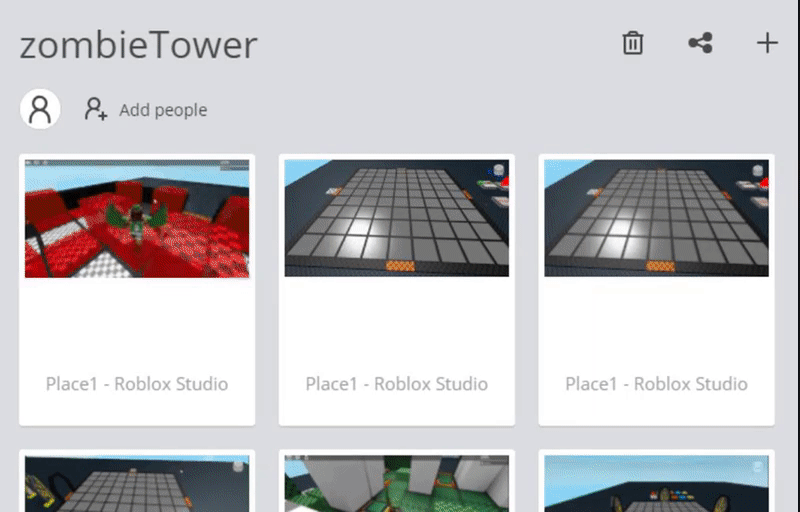Image resolution: width=800 pixels, height=512 pixels.
Task: Click the Add people link
Action: click(x=163, y=110)
